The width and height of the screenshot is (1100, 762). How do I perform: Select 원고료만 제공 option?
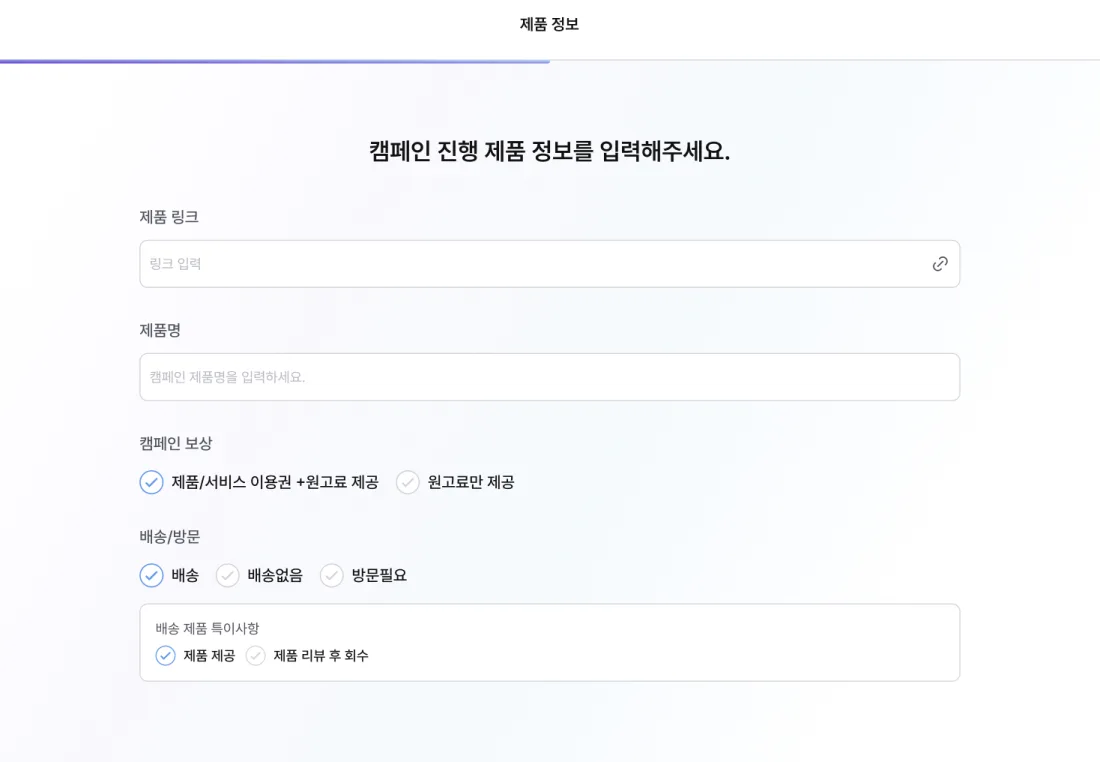pos(455,482)
